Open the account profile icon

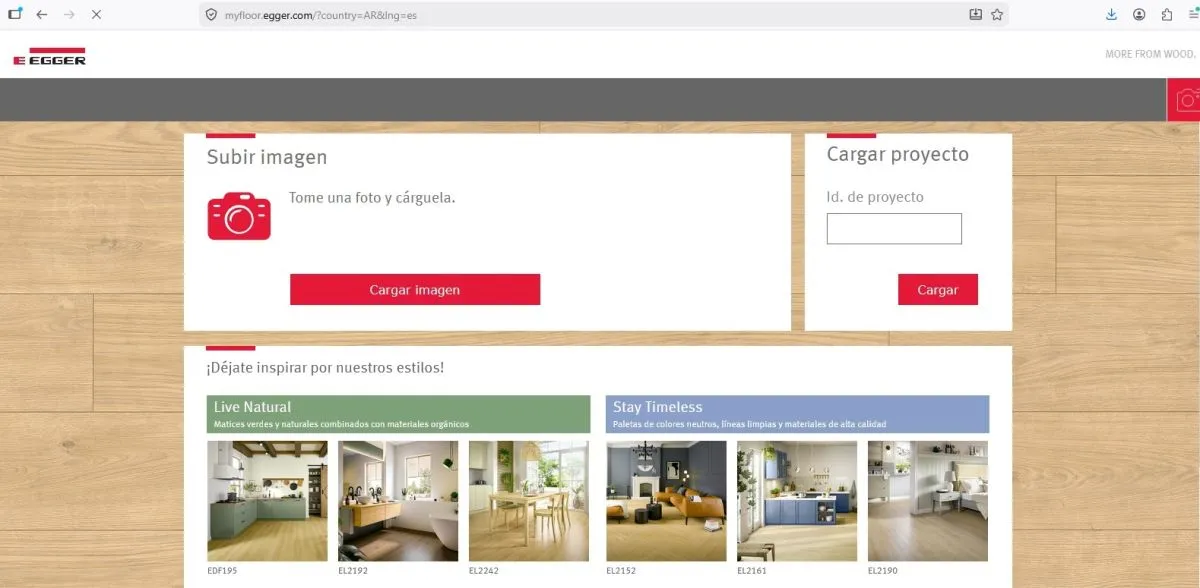[x=1139, y=15]
